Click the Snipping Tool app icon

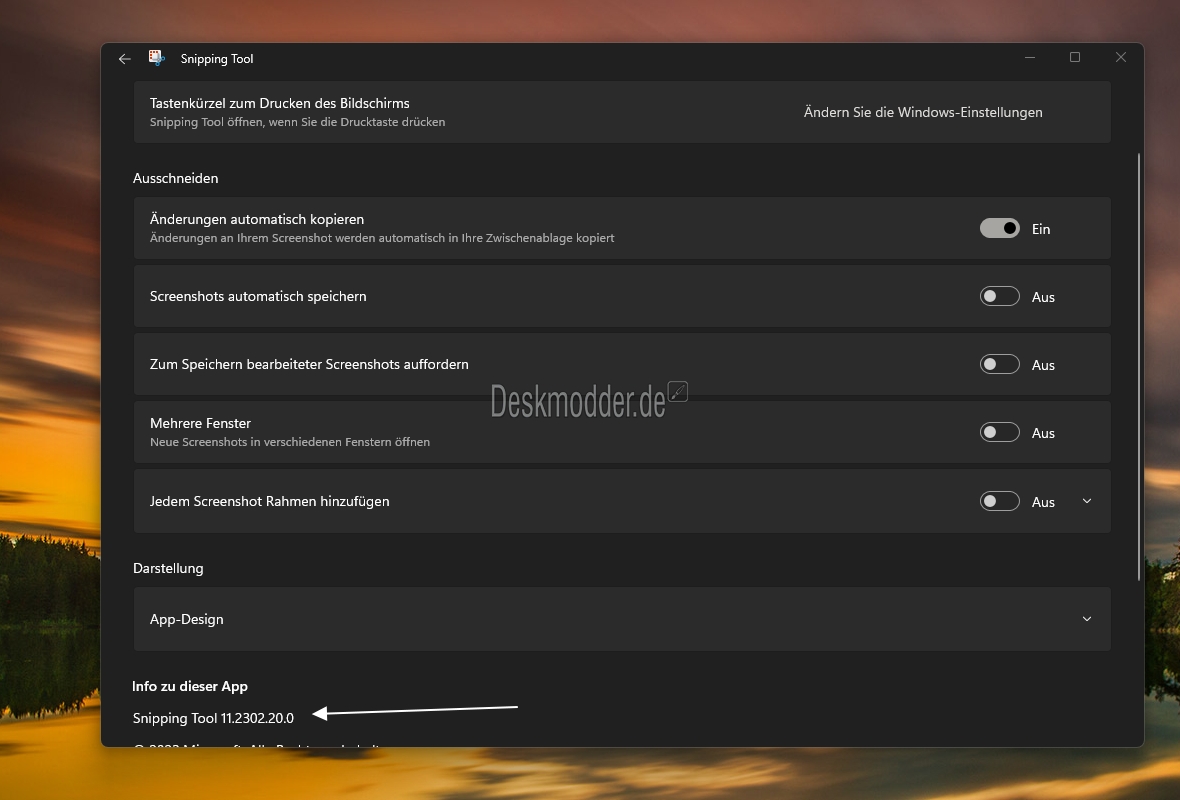(157, 58)
